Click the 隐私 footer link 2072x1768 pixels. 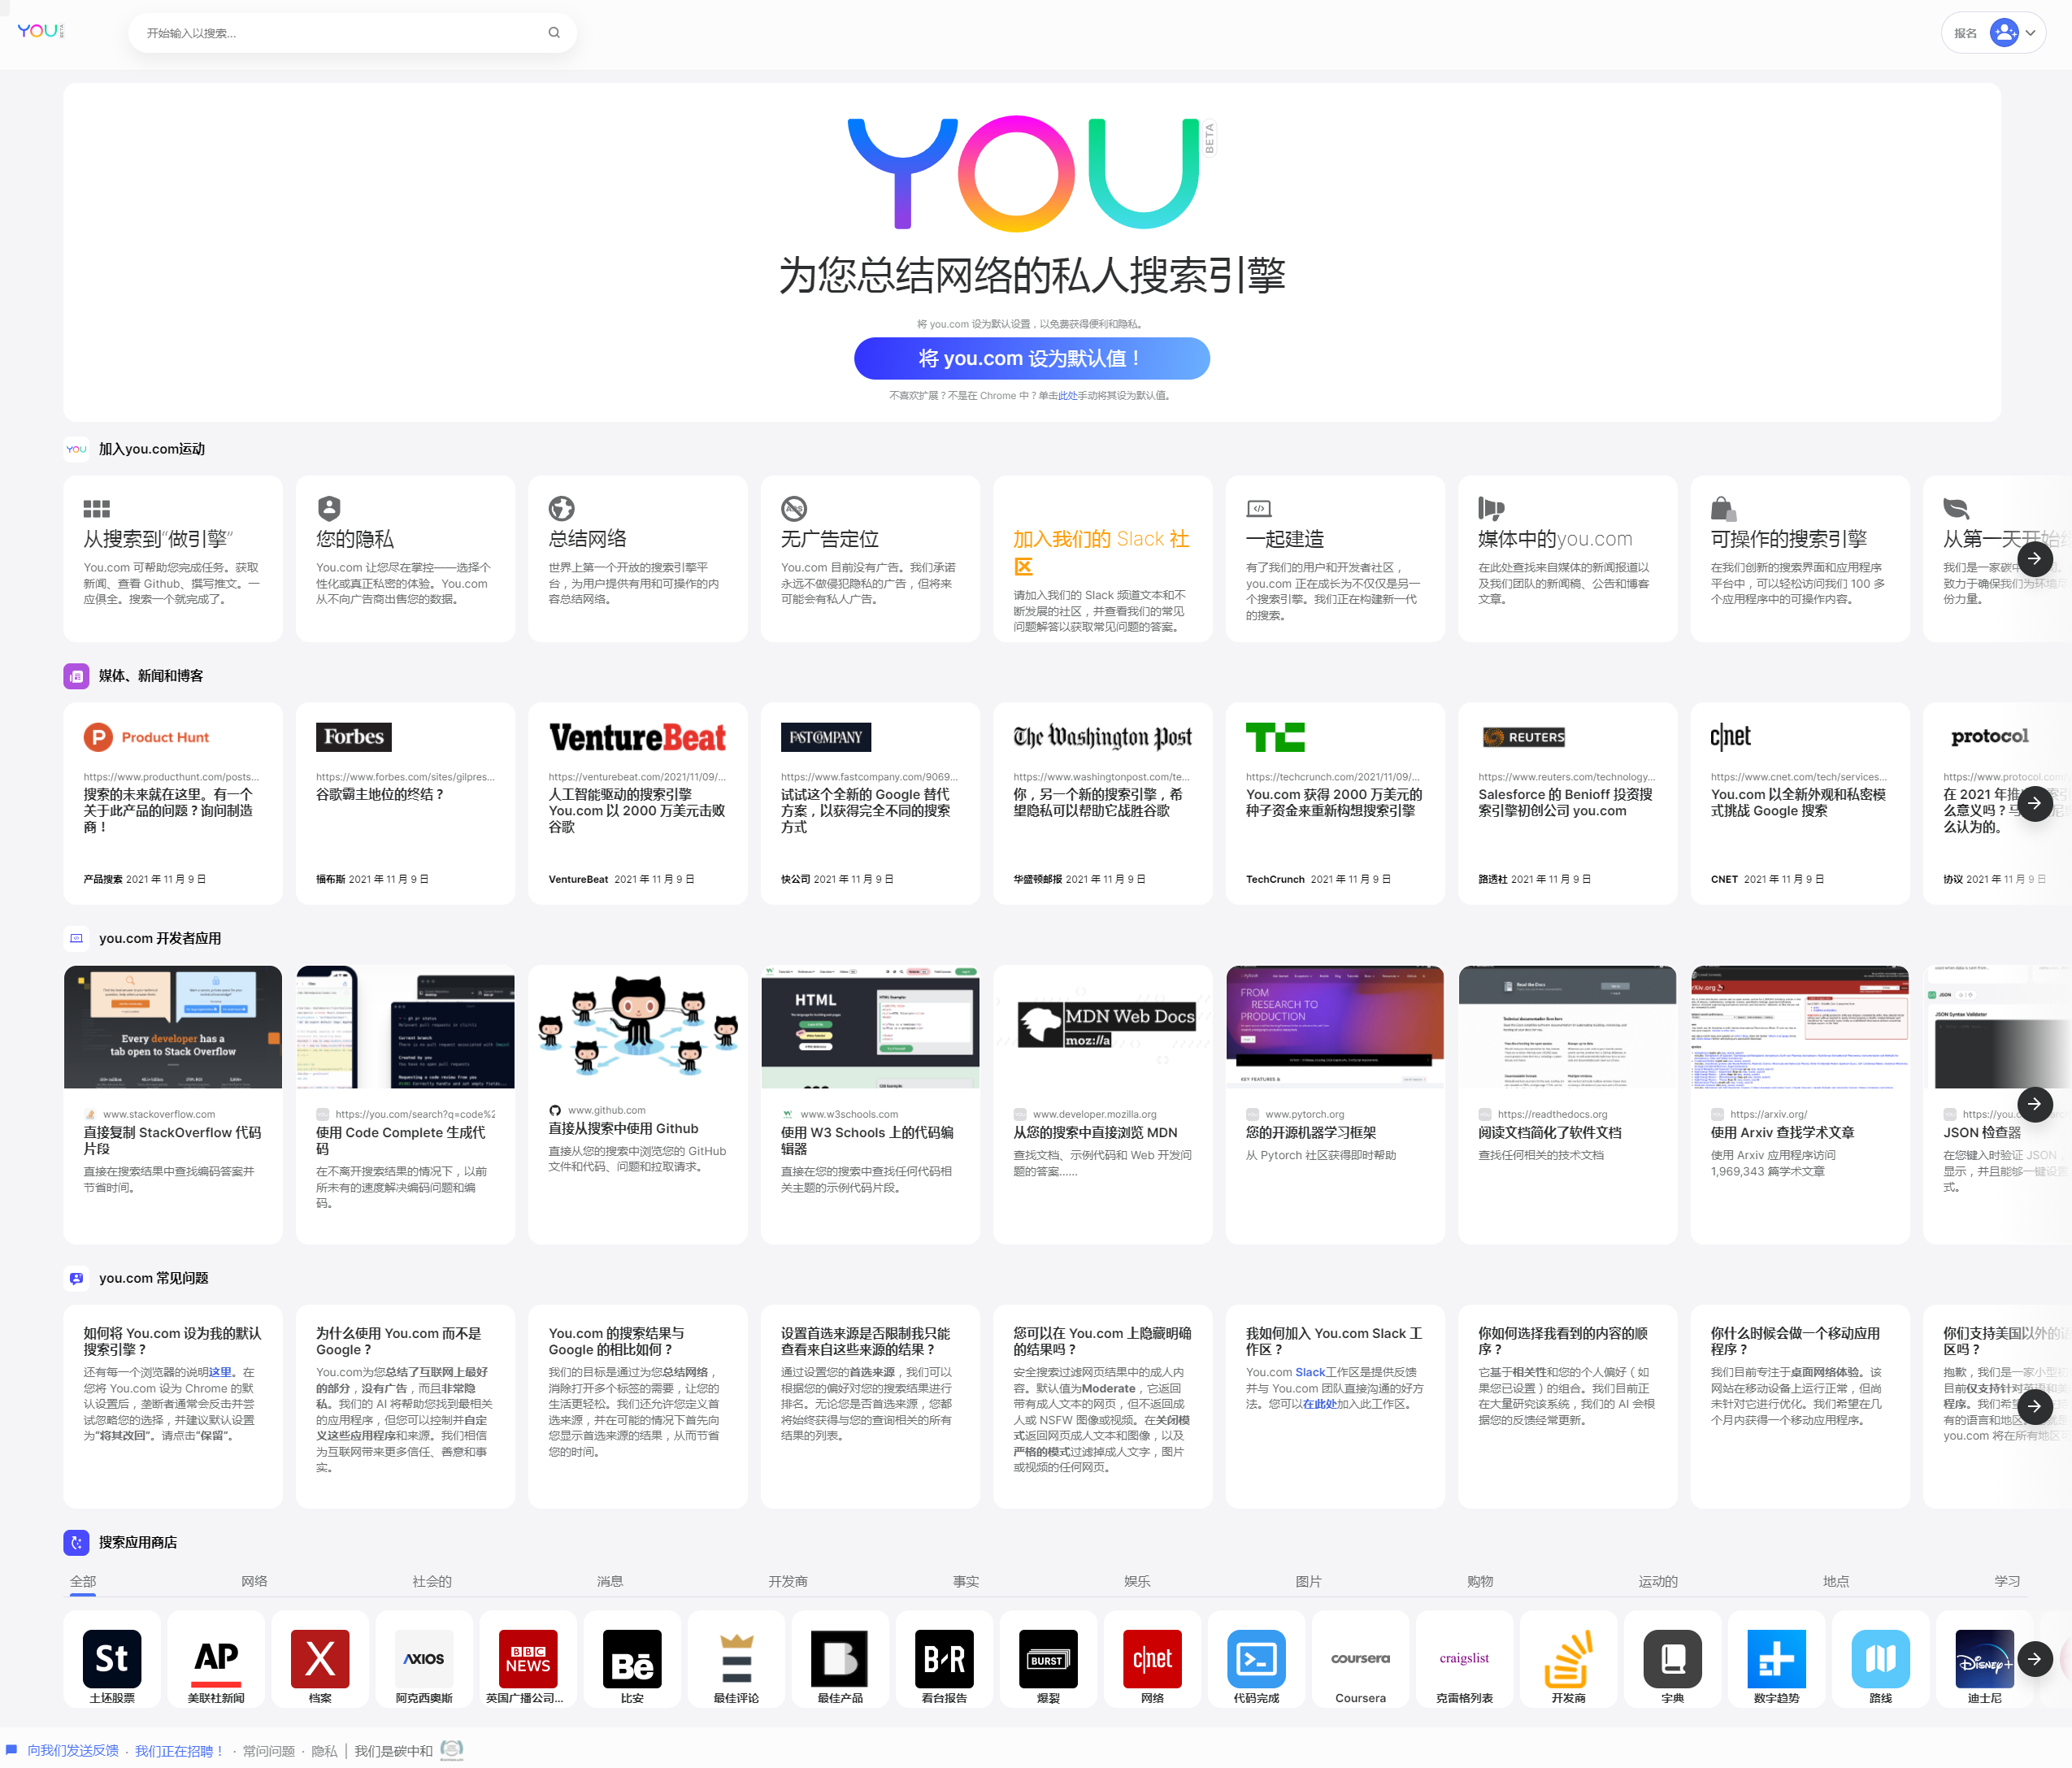(324, 1750)
